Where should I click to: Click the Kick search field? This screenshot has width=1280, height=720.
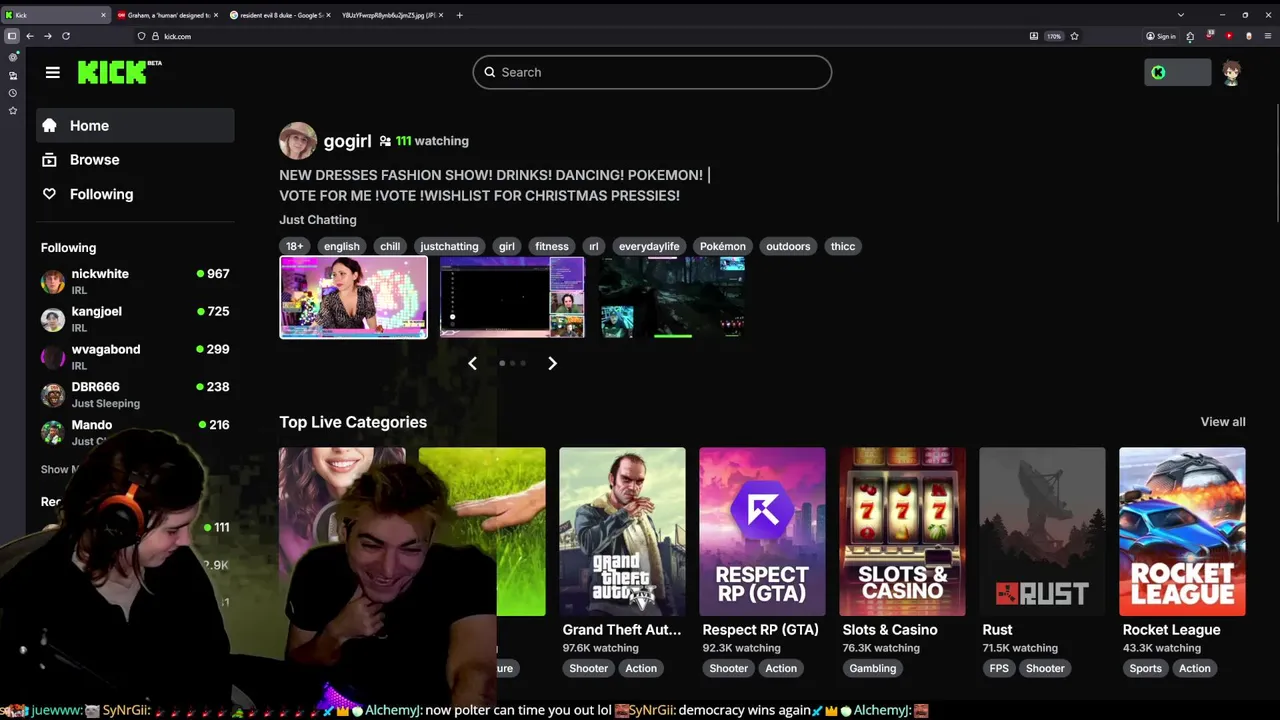[x=652, y=72]
